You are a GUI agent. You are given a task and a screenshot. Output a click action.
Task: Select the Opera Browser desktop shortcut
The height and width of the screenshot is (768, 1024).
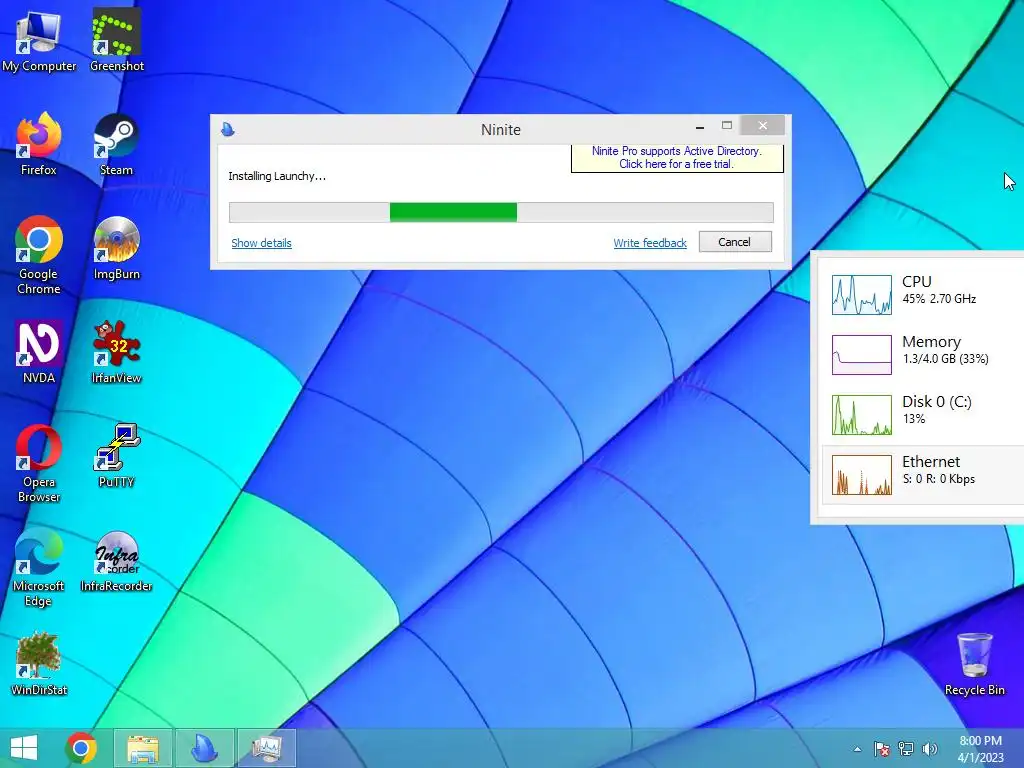tap(39, 464)
